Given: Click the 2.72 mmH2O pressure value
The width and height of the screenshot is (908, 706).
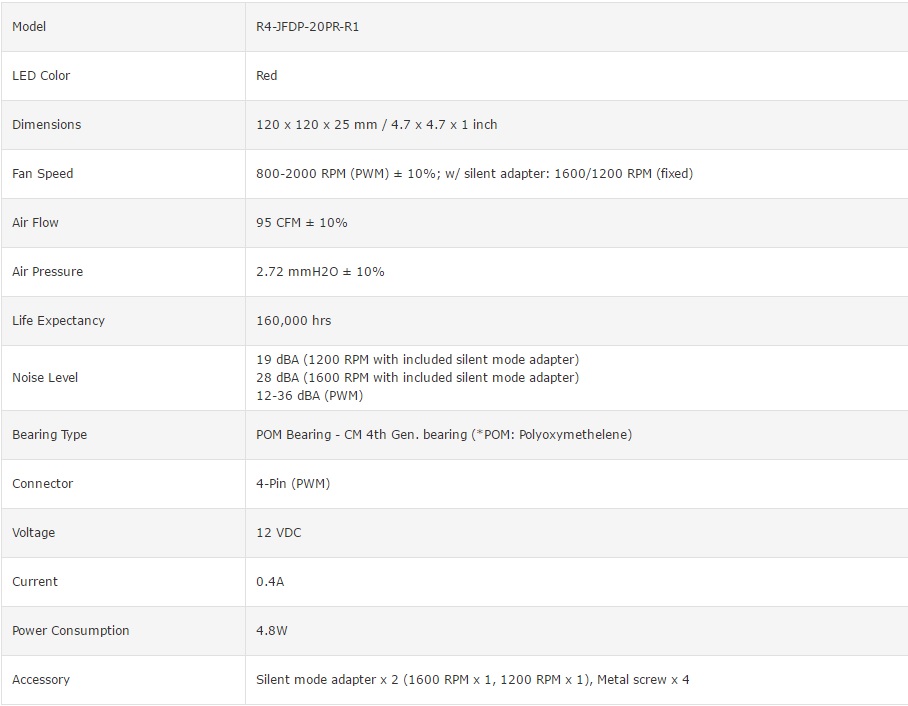Looking at the screenshot, I should point(320,272).
